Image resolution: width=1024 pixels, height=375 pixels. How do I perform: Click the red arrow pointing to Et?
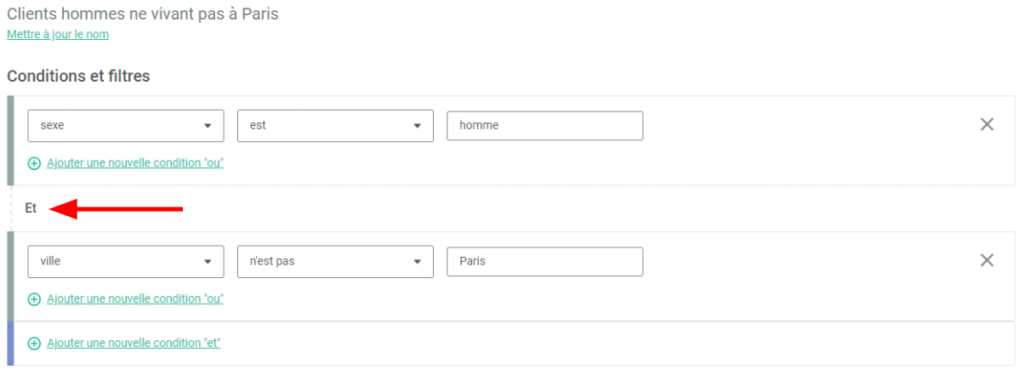pos(116,209)
